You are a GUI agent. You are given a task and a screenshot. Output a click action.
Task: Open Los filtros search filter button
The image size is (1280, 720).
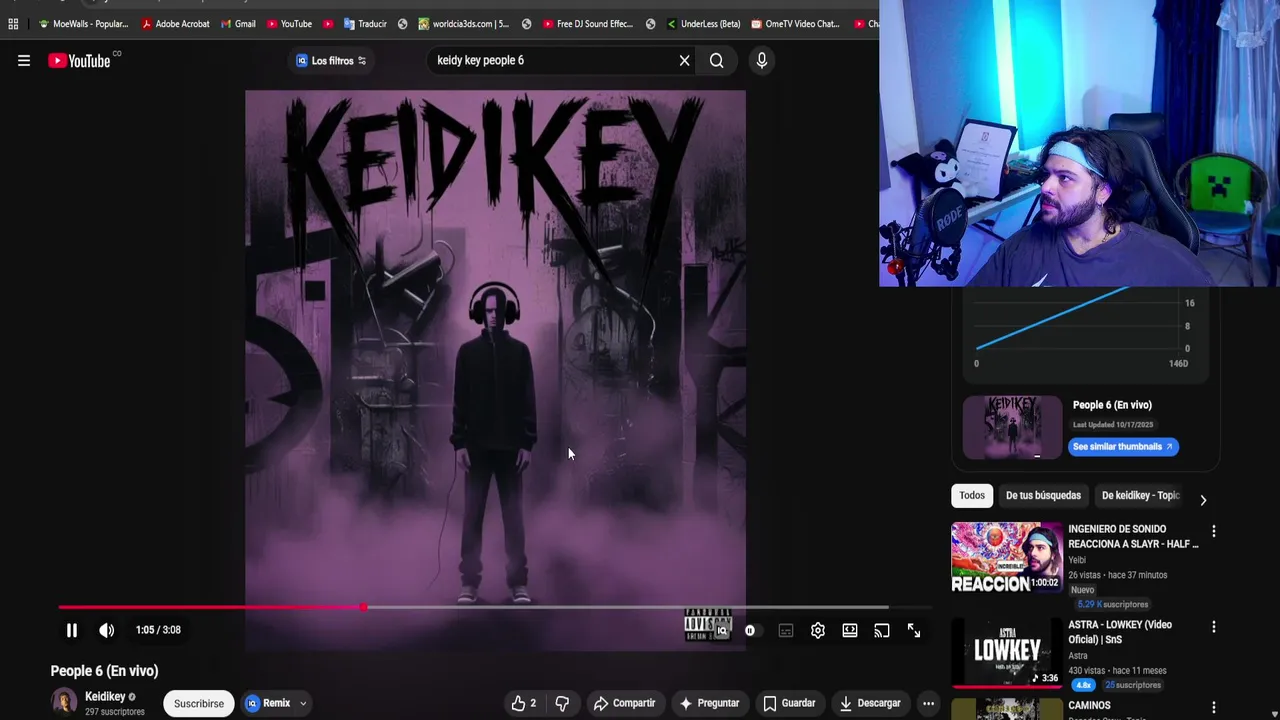331,61
